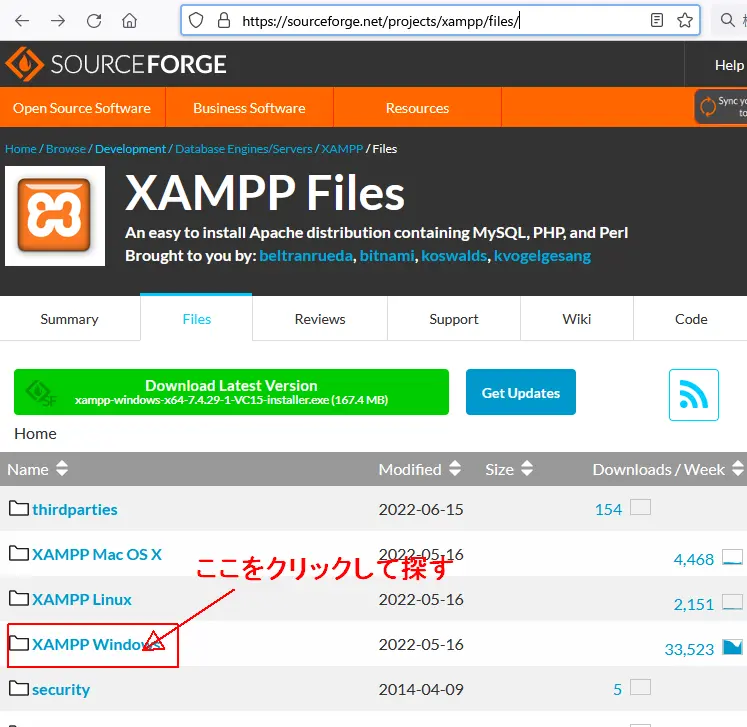Click Help in the top header
Image resolution: width=747 pixels, height=727 pixels.
click(x=729, y=65)
